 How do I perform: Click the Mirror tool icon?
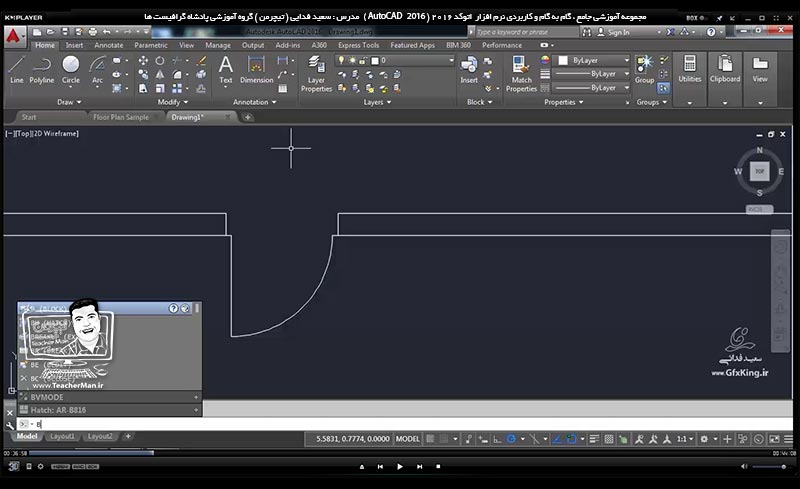[x=160, y=75]
